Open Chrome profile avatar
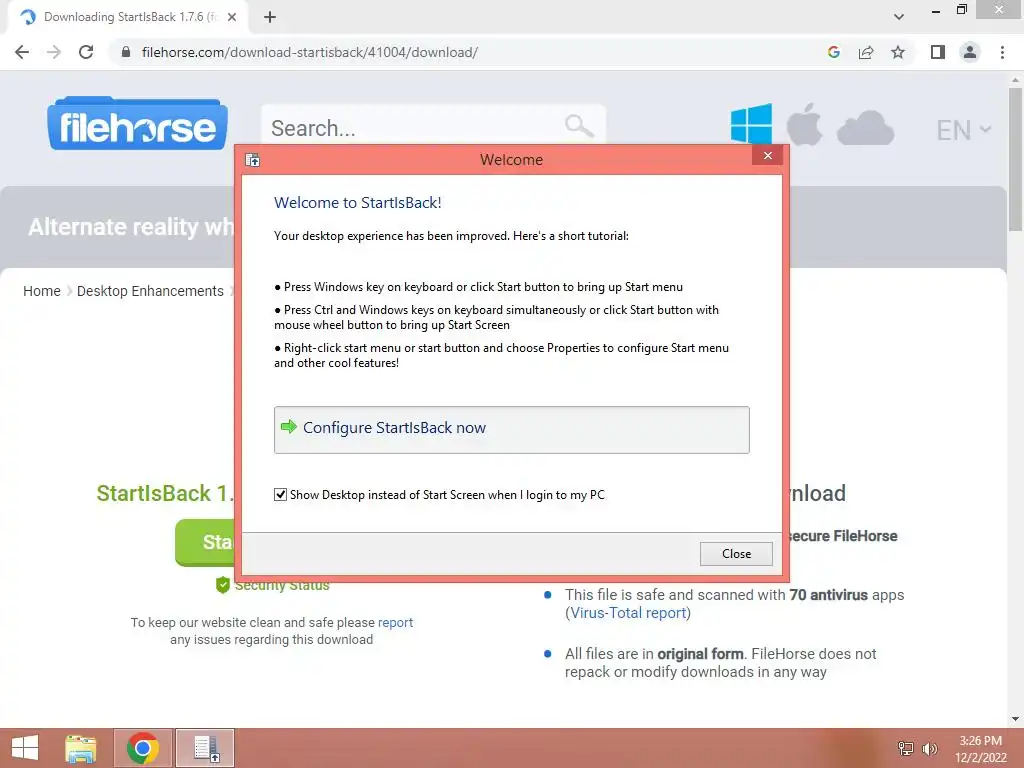The height and width of the screenshot is (768, 1024). (x=970, y=52)
